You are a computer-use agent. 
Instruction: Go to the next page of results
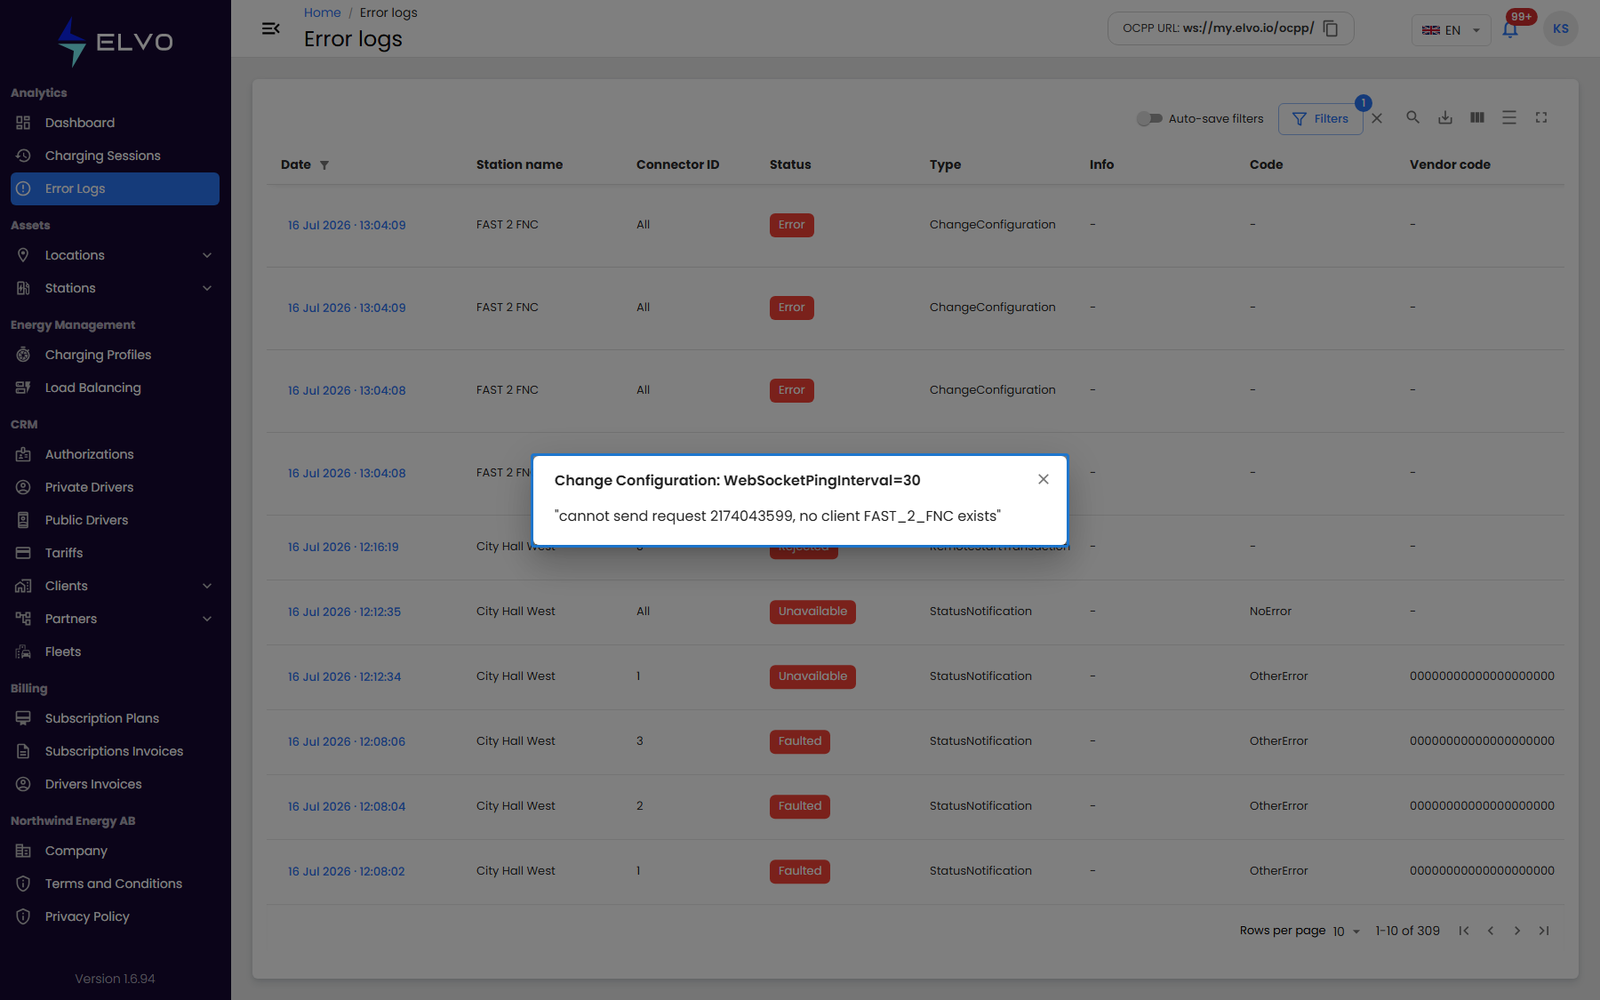pos(1517,931)
